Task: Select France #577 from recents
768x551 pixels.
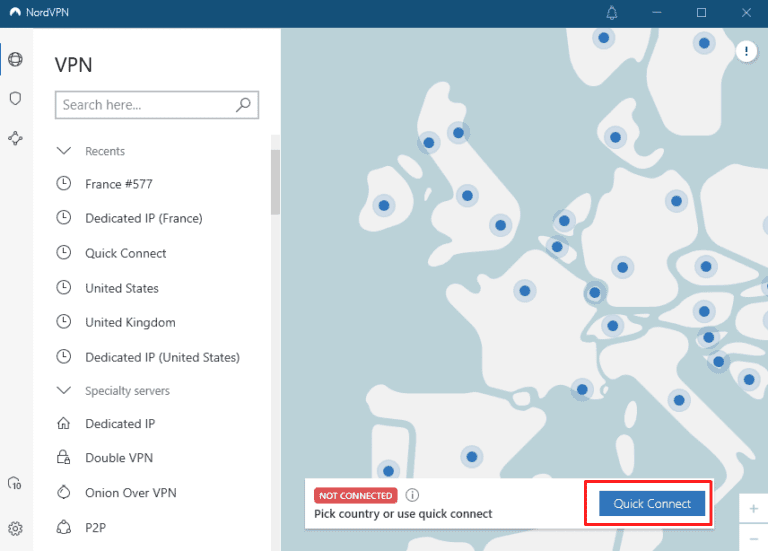Action: click(118, 184)
